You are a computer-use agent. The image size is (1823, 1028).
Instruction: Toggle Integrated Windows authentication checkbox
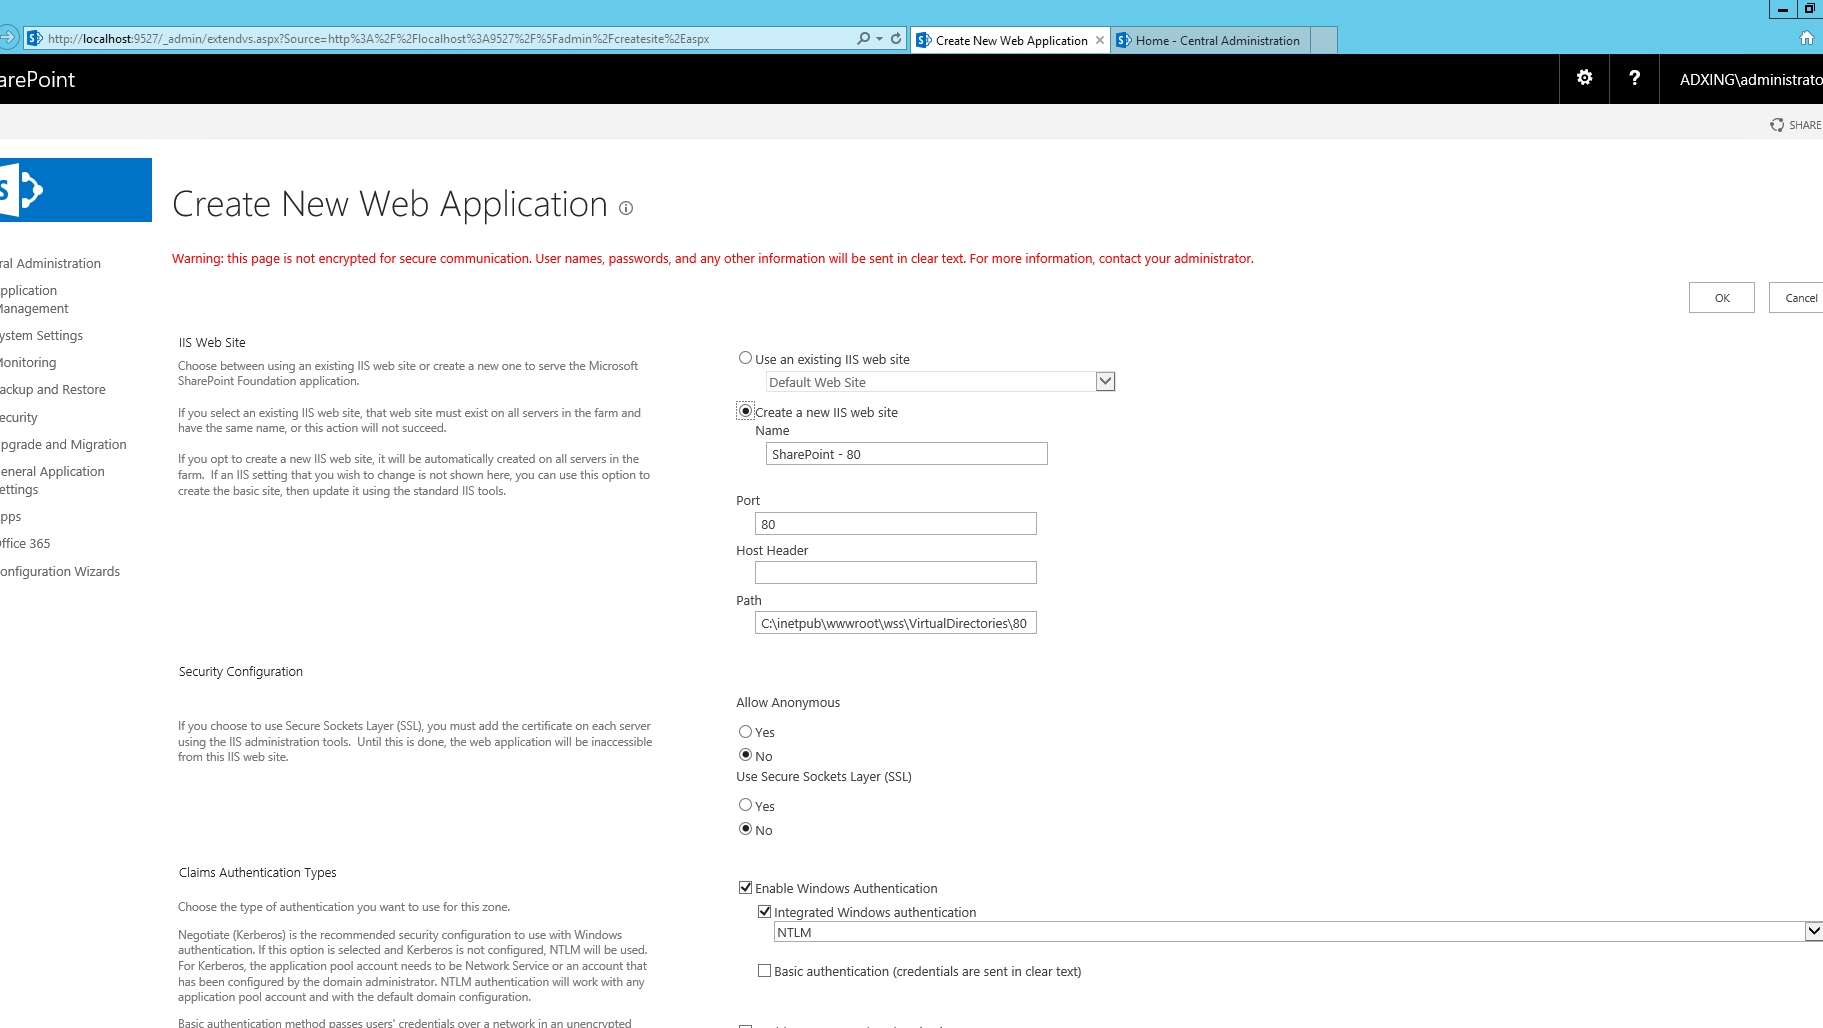point(764,912)
